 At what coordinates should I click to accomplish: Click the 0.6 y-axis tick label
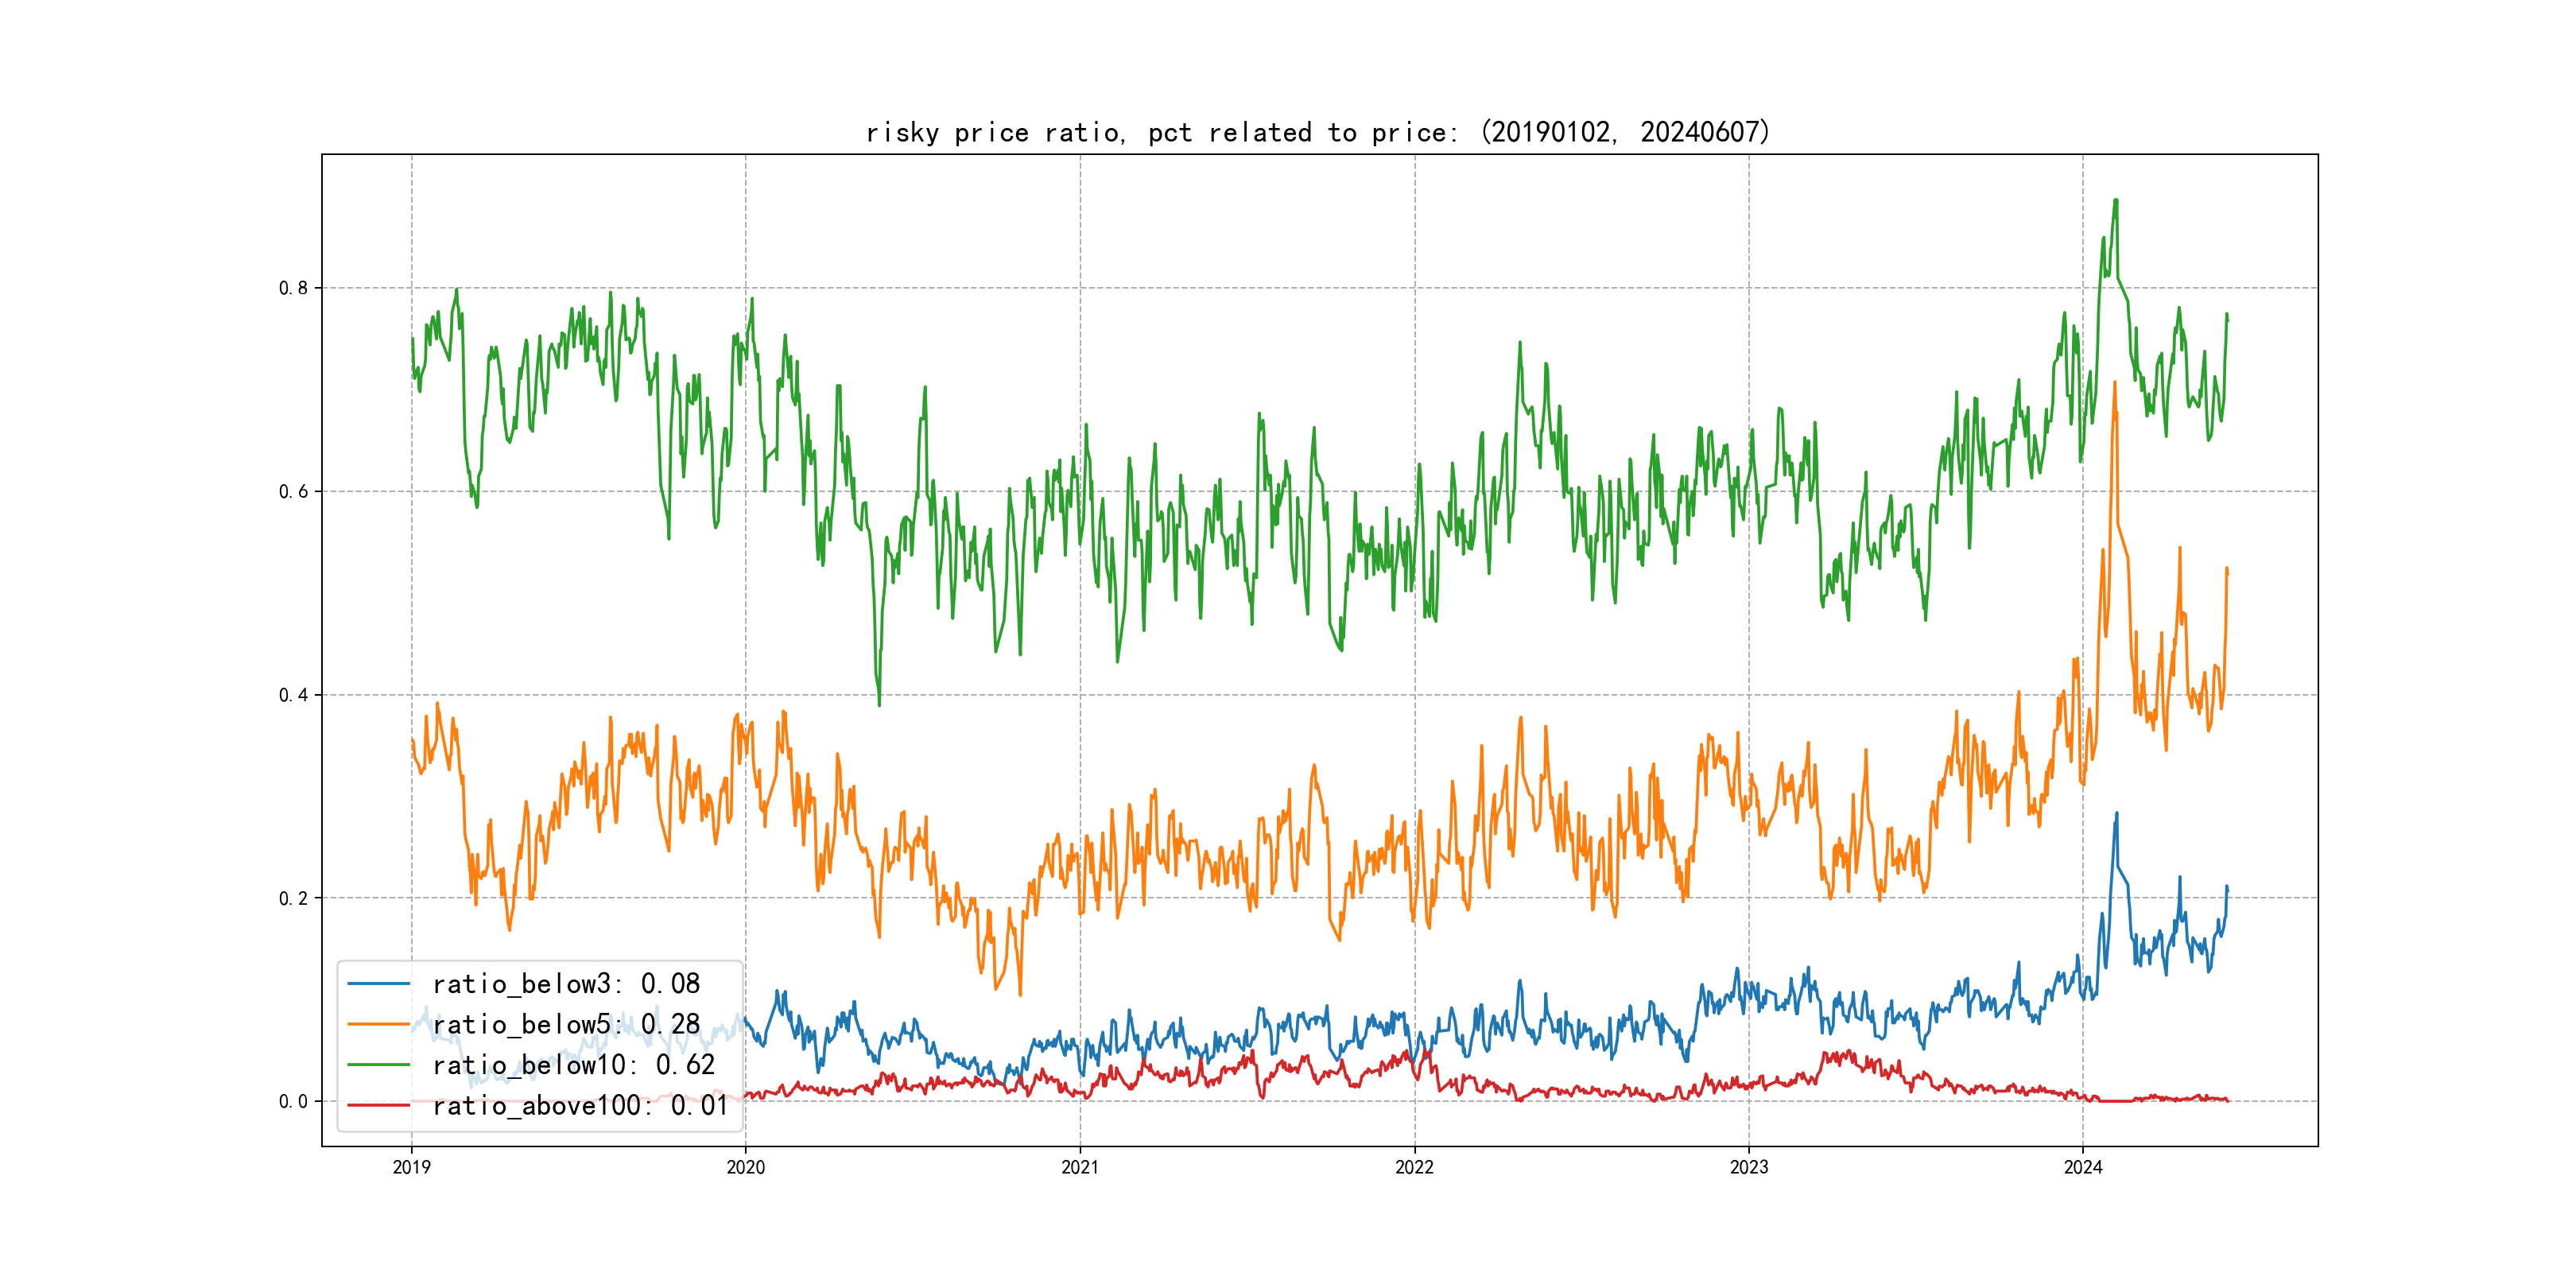pos(293,491)
